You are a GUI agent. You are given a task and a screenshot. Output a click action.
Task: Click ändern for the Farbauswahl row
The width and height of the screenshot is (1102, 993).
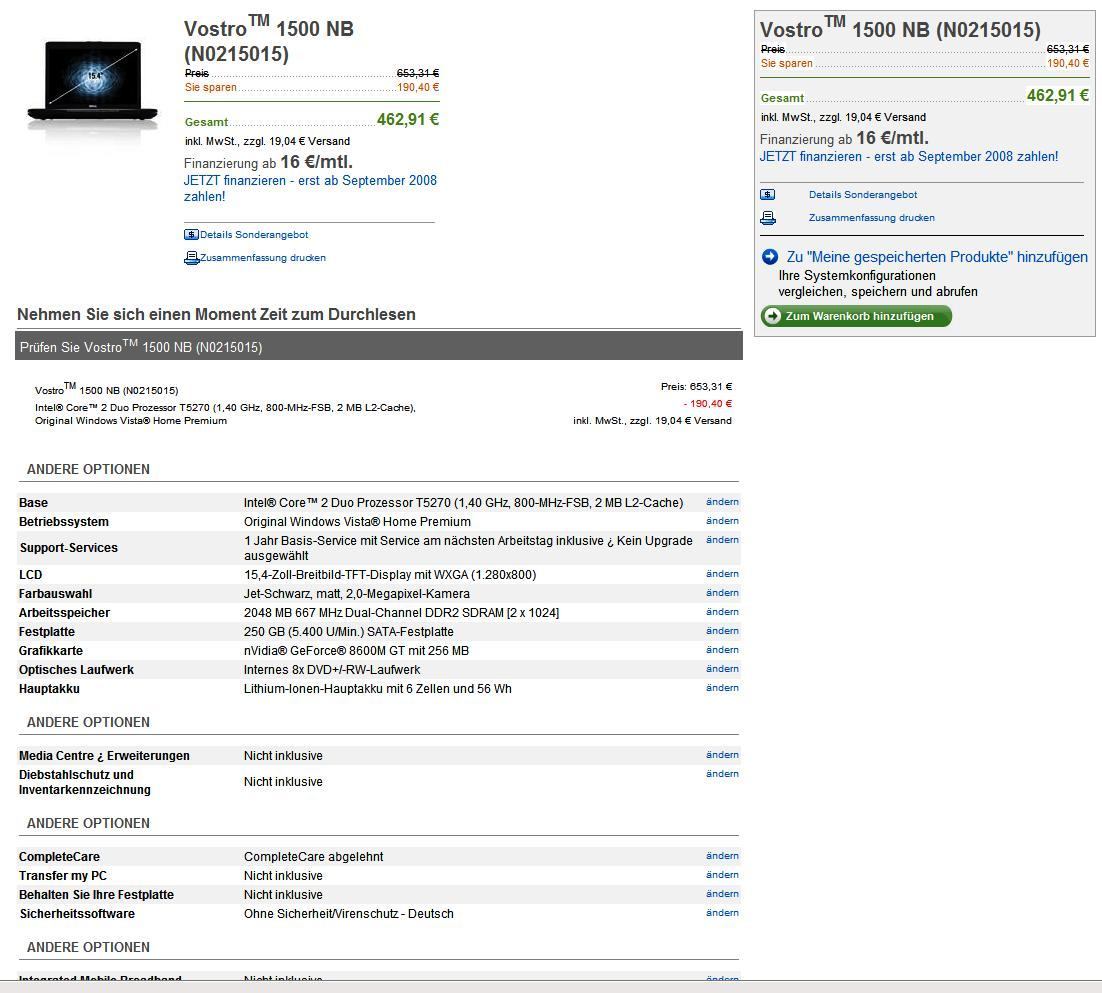point(722,592)
